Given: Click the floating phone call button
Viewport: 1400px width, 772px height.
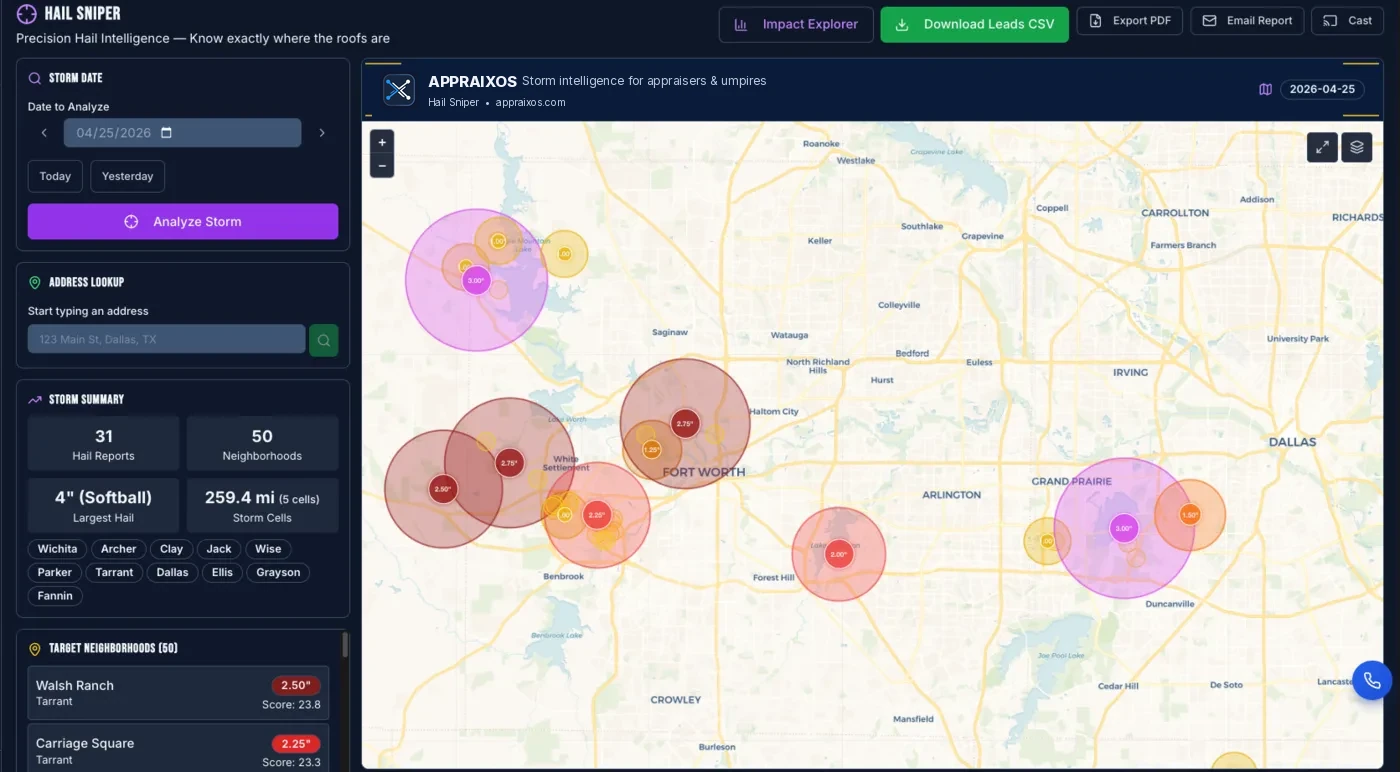Looking at the screenshot, I should pyautogui.click(x=1372, y=681).
